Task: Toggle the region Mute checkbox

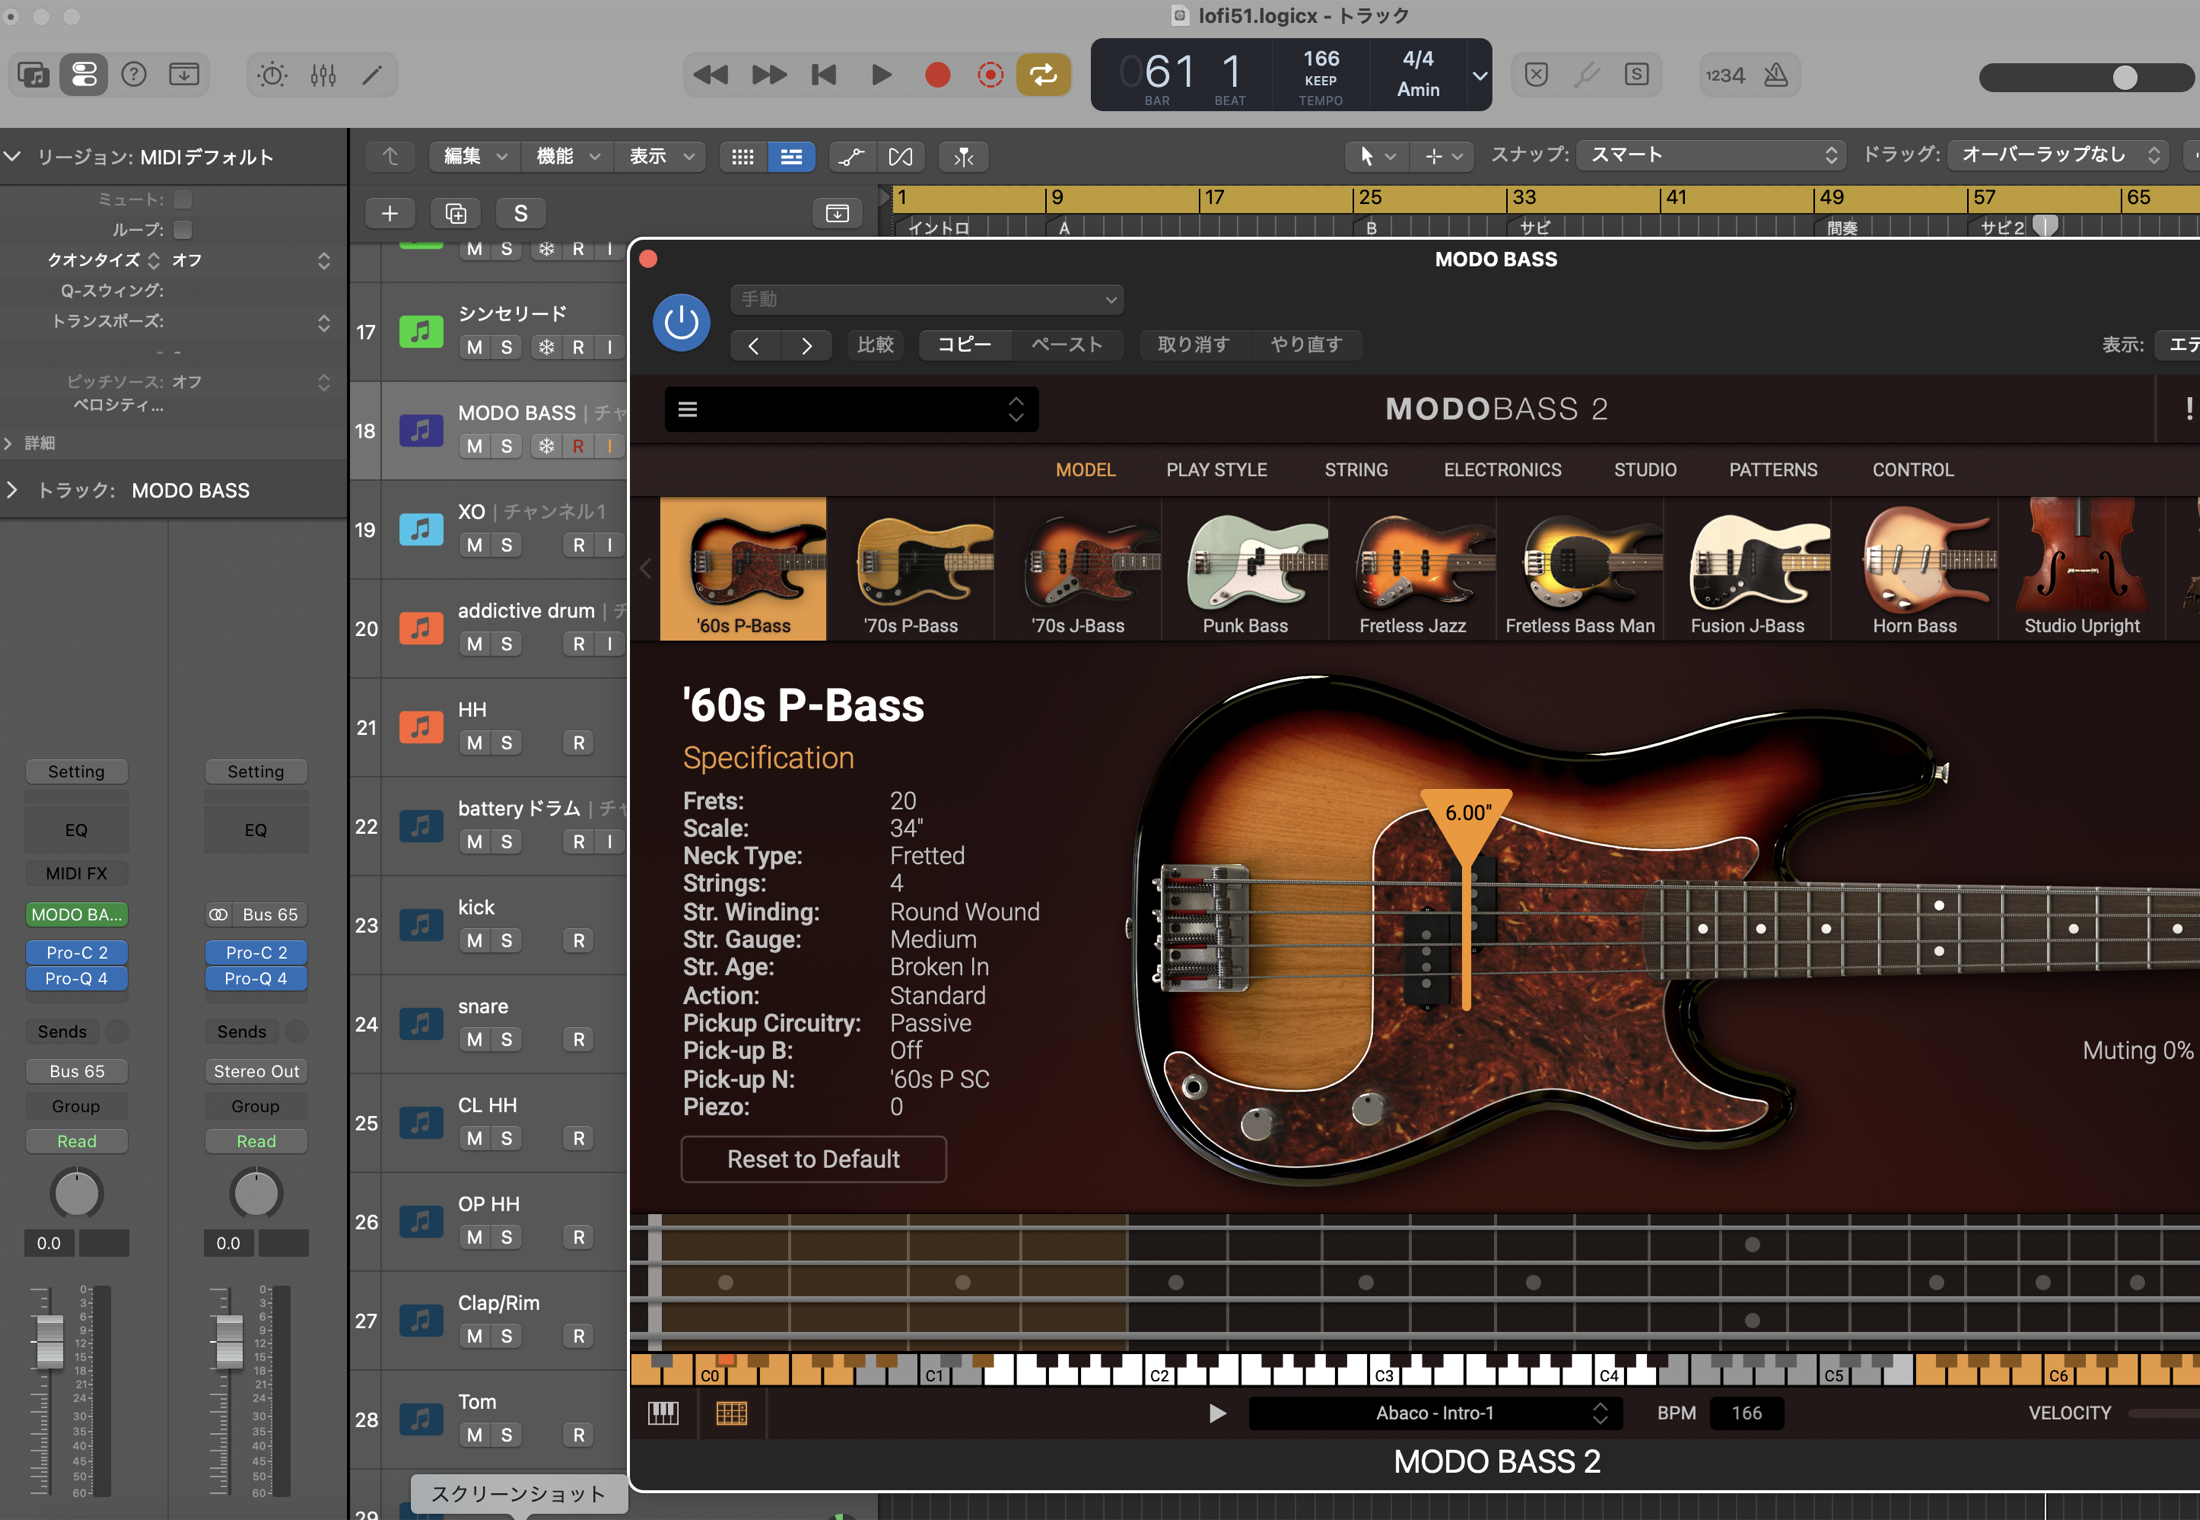Action: pyautogui.click(x=182, y=199)
